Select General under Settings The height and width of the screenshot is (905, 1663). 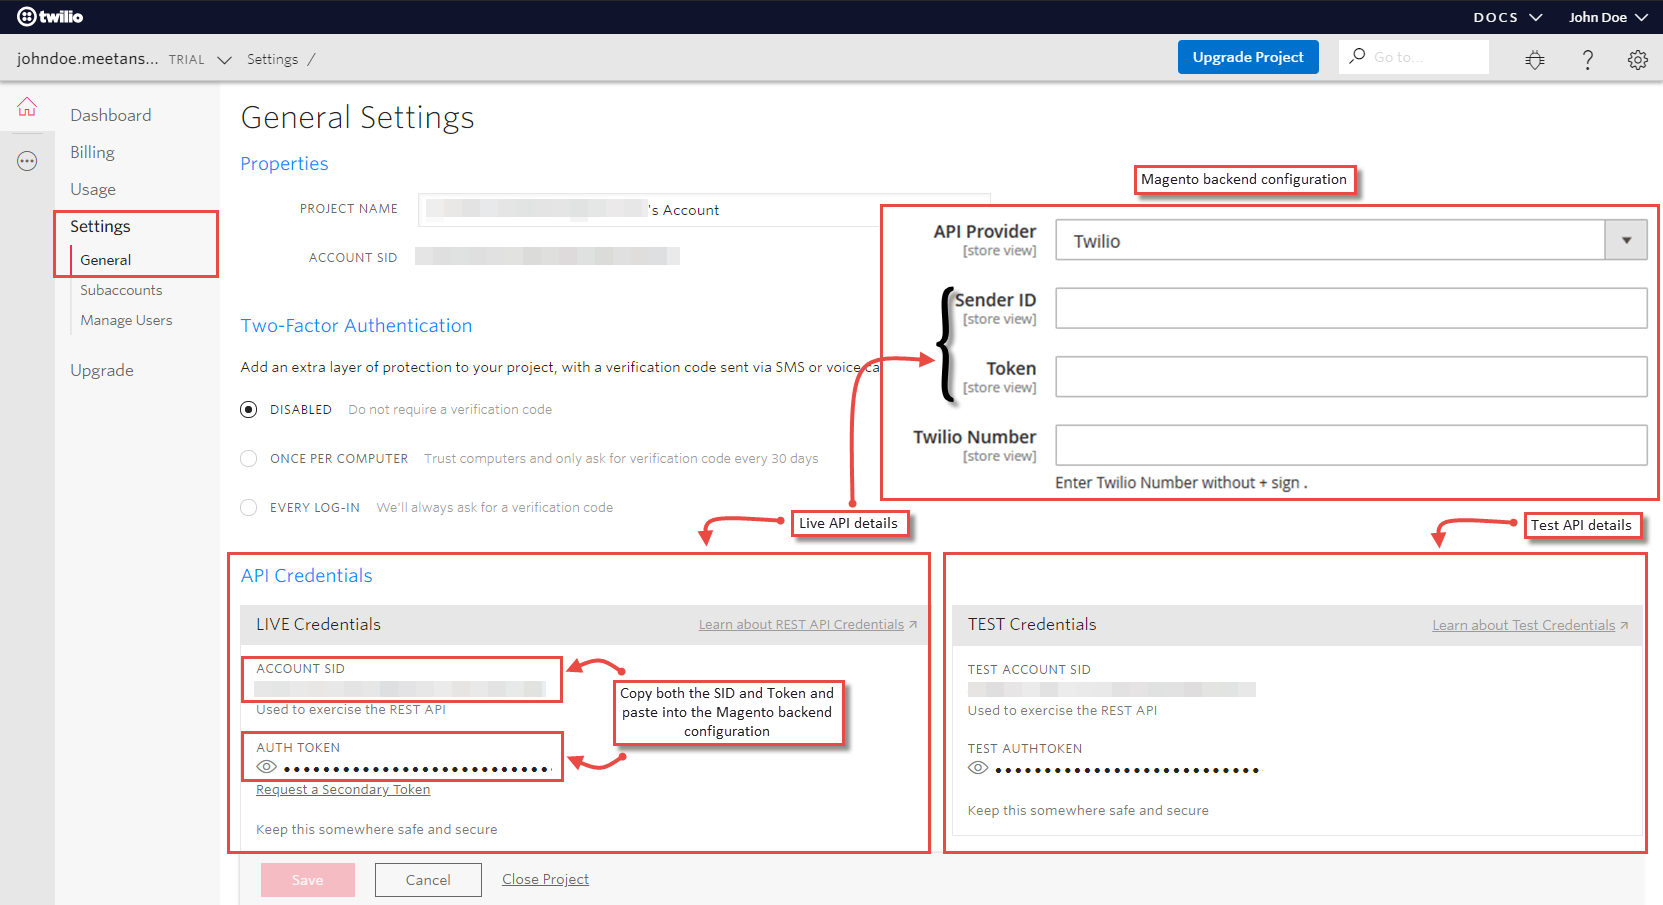[106, 260]
